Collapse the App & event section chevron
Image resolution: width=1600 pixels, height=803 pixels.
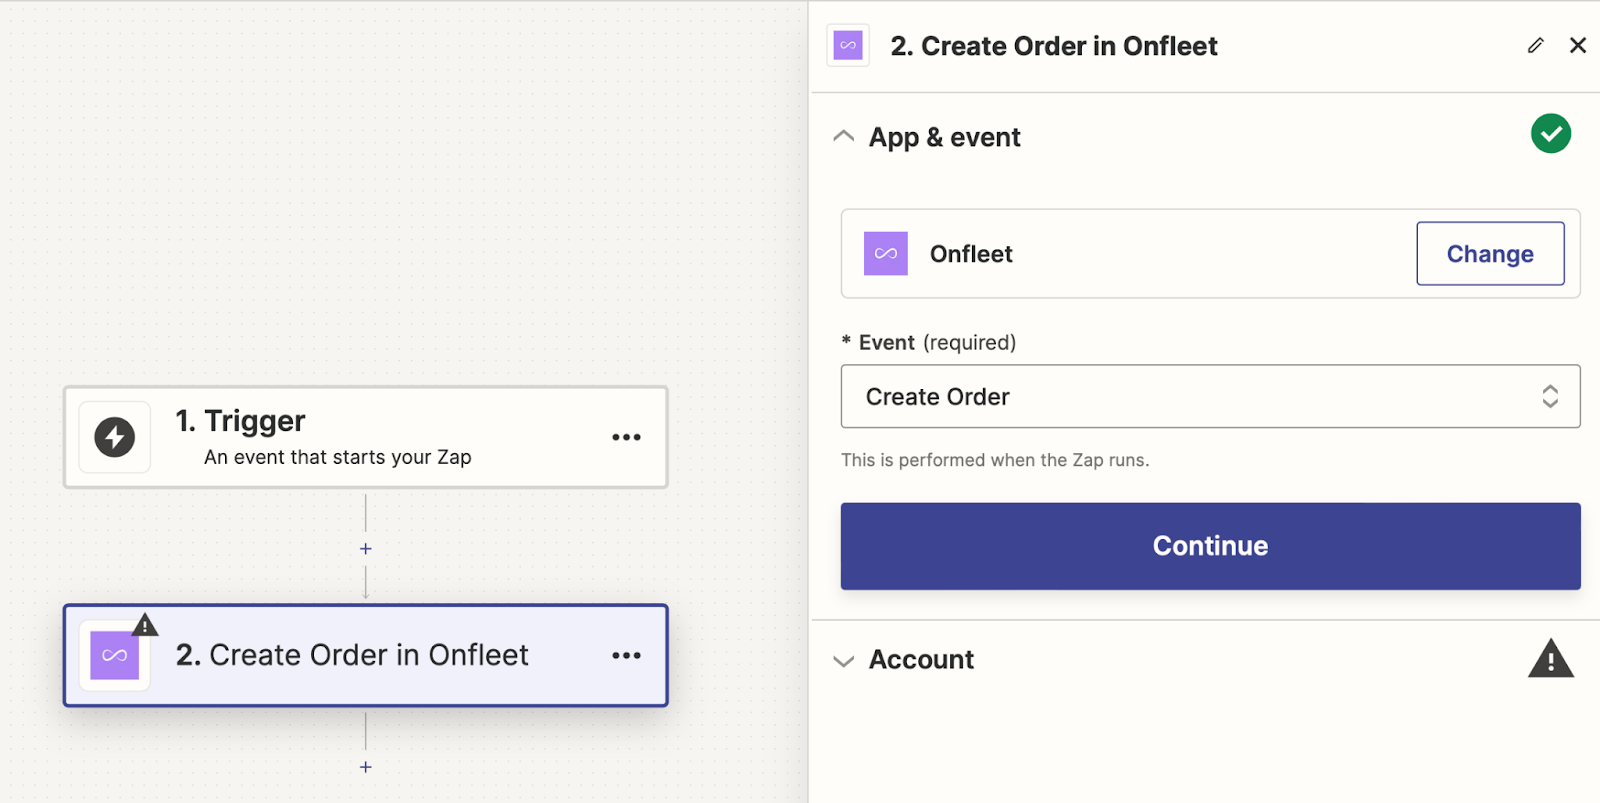point(844,136)
